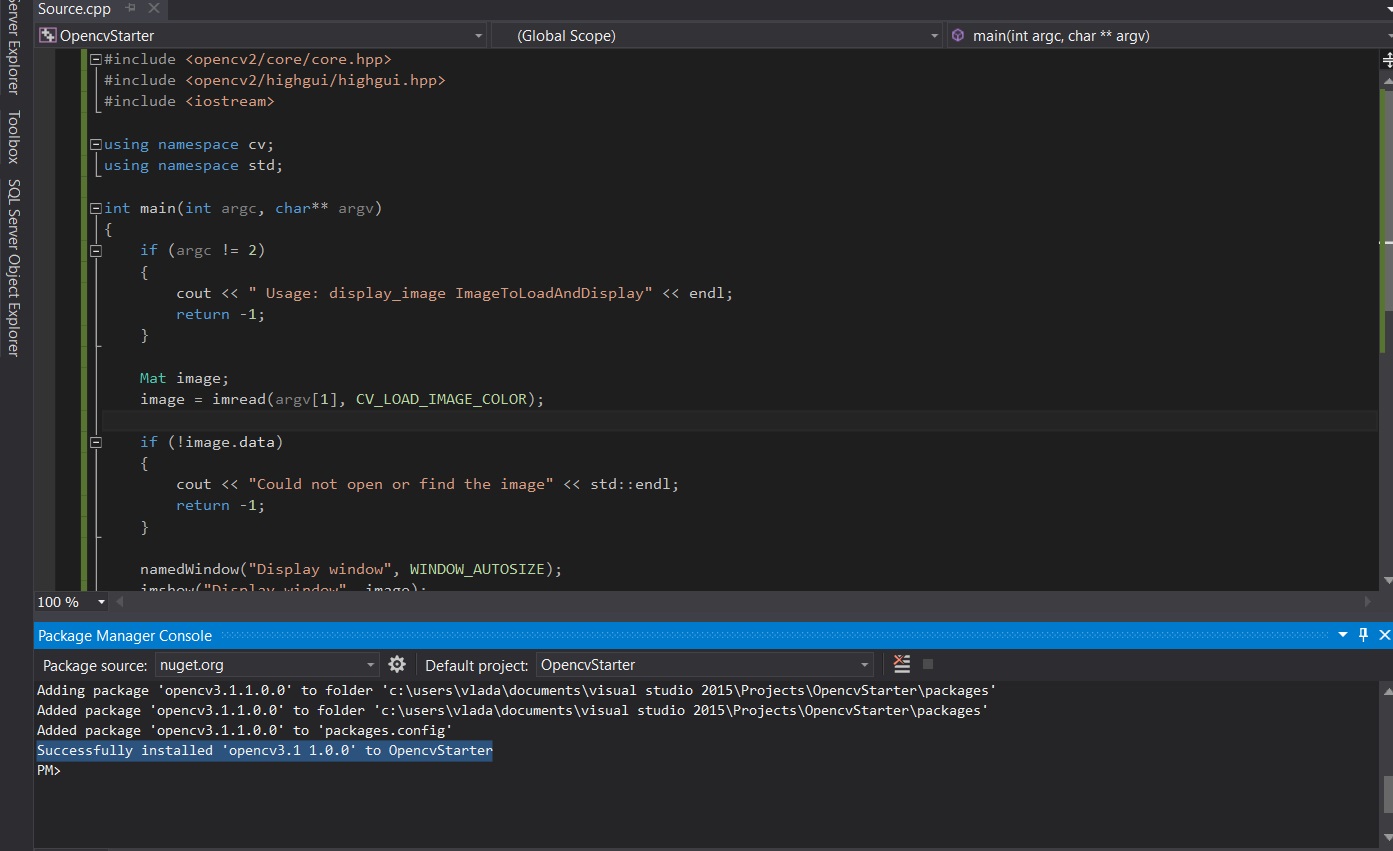Select the highlighted successfully installed console line
This screenshot has width=1393, height=851.
pos(264,750)
